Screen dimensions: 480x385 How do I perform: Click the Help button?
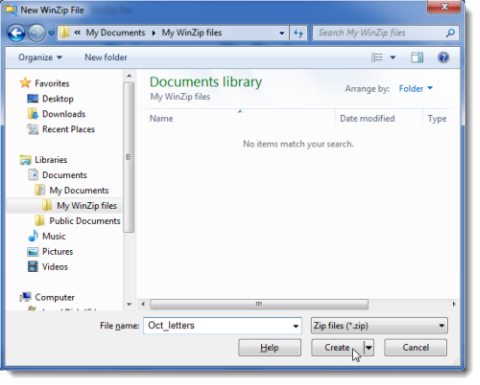coord(269,348)
